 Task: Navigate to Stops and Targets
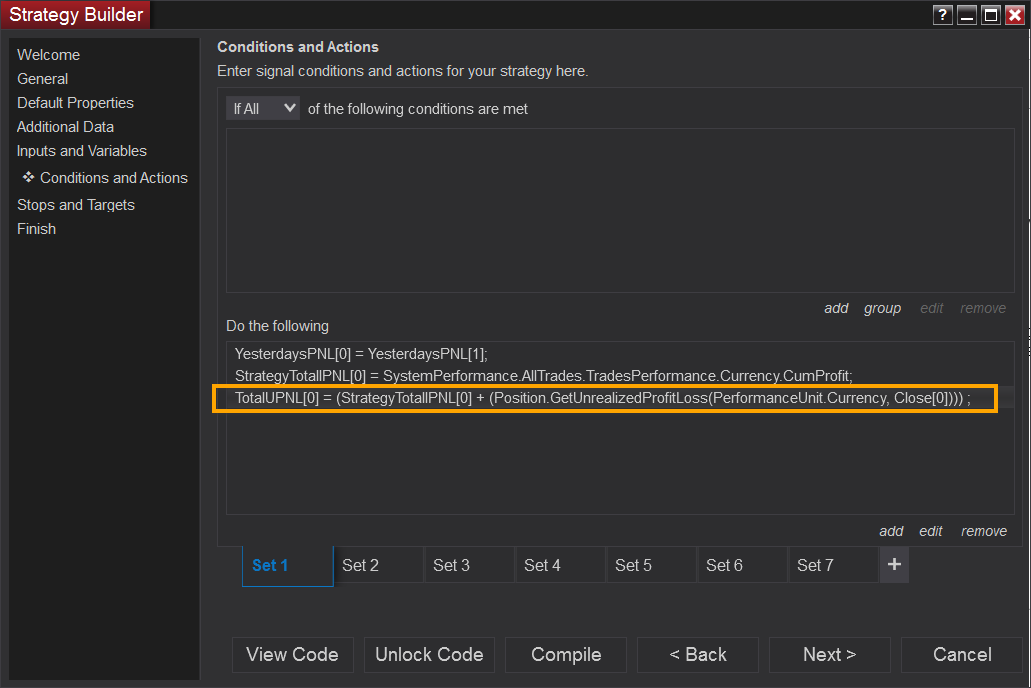[x=76, y=205]
